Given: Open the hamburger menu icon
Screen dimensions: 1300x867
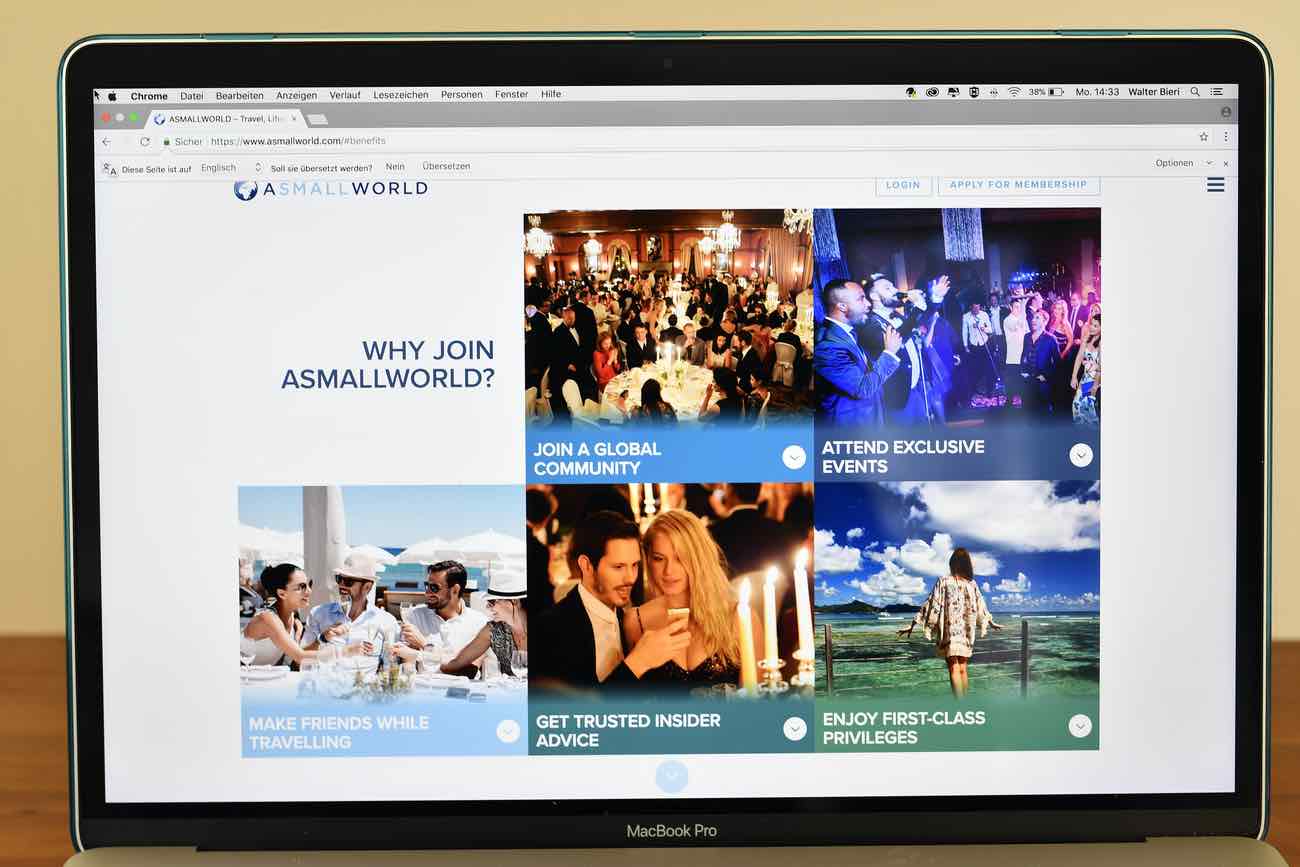Looking at the screenshot, I should click(x=1215, y=184).
